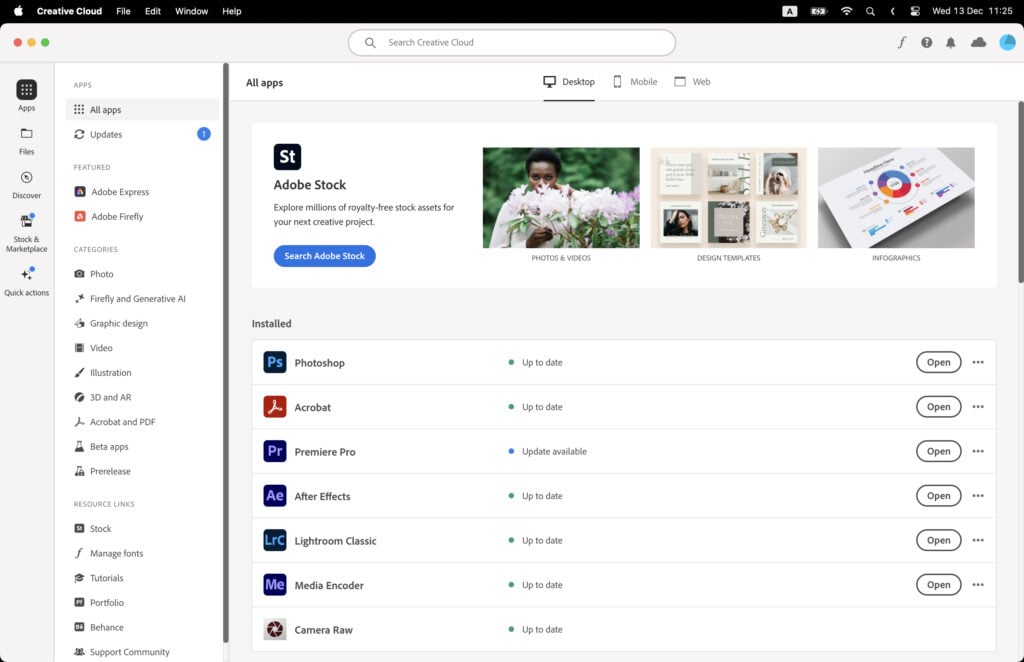Open options menu for After Effects

[978, 495]
